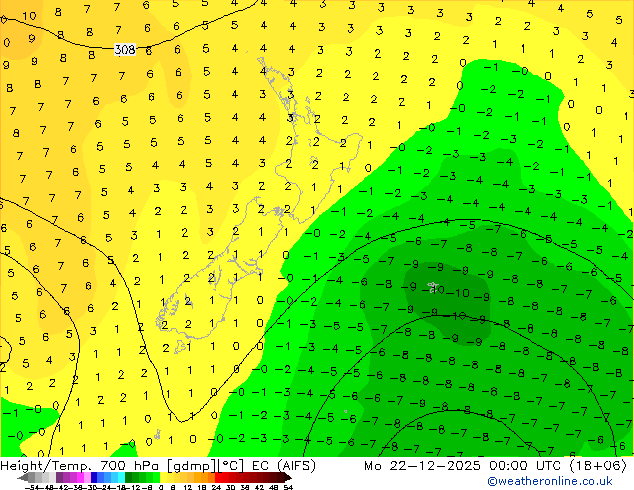This screenshot has width=634, height=490.
Task: Click the '[gdmp]' unit label in the title
Action: click(x=191, y=466)
